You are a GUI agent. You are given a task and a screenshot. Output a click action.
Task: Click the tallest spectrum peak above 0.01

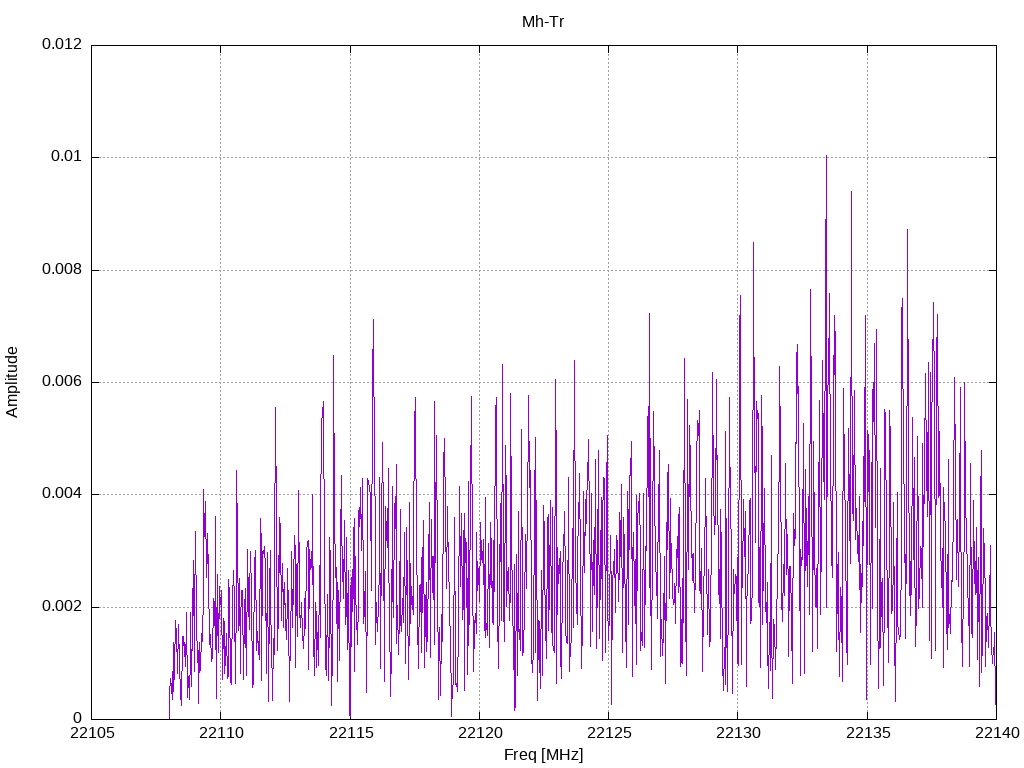826,158
